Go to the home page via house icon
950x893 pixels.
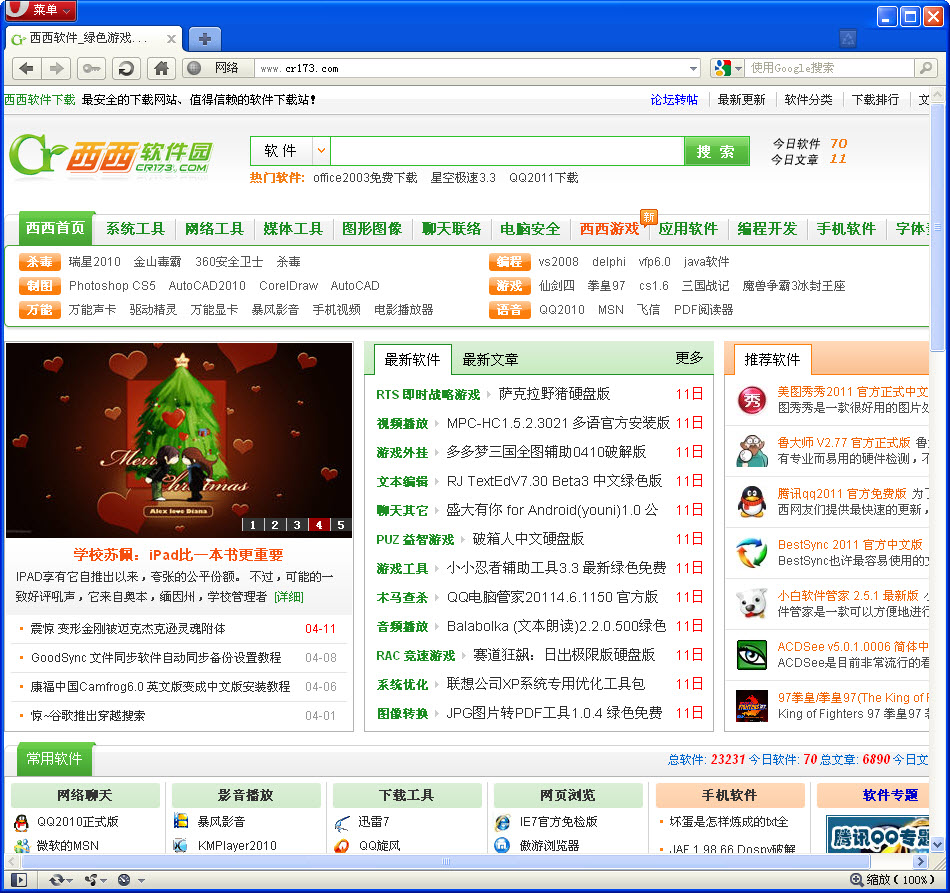click(161, 68)
